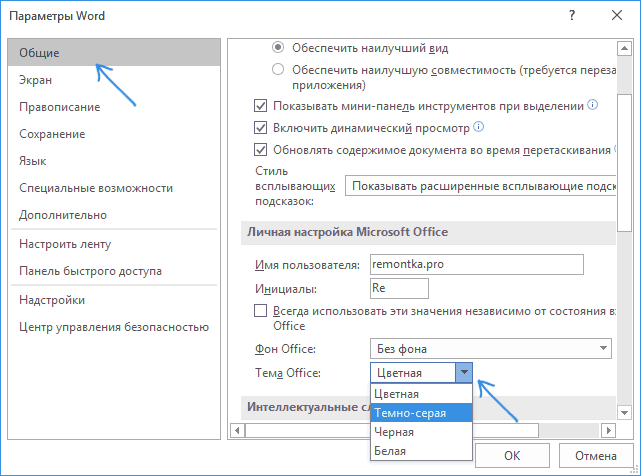Image resolution: width=641 pixels, height=476 pixels.
Task: Click the 'Инициалы' input field
Action: [399, 288]
